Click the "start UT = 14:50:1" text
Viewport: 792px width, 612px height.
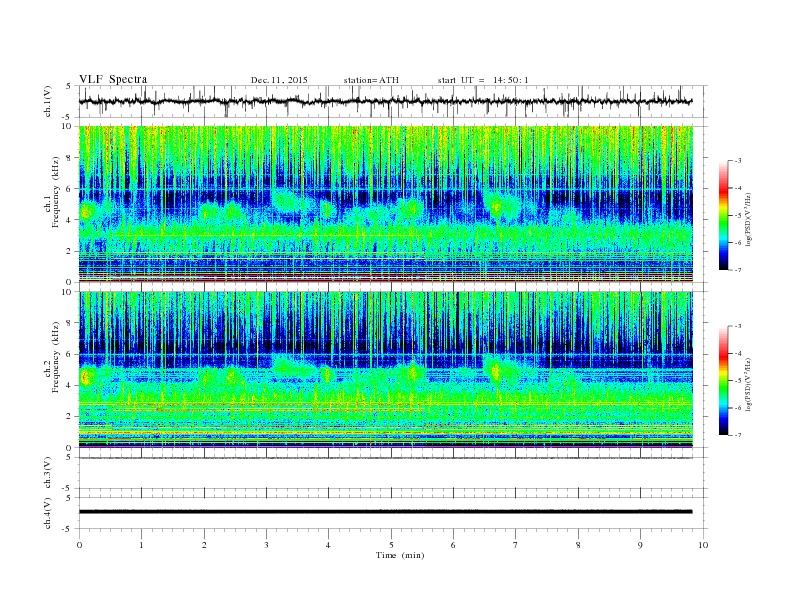[x=483, y=80]
